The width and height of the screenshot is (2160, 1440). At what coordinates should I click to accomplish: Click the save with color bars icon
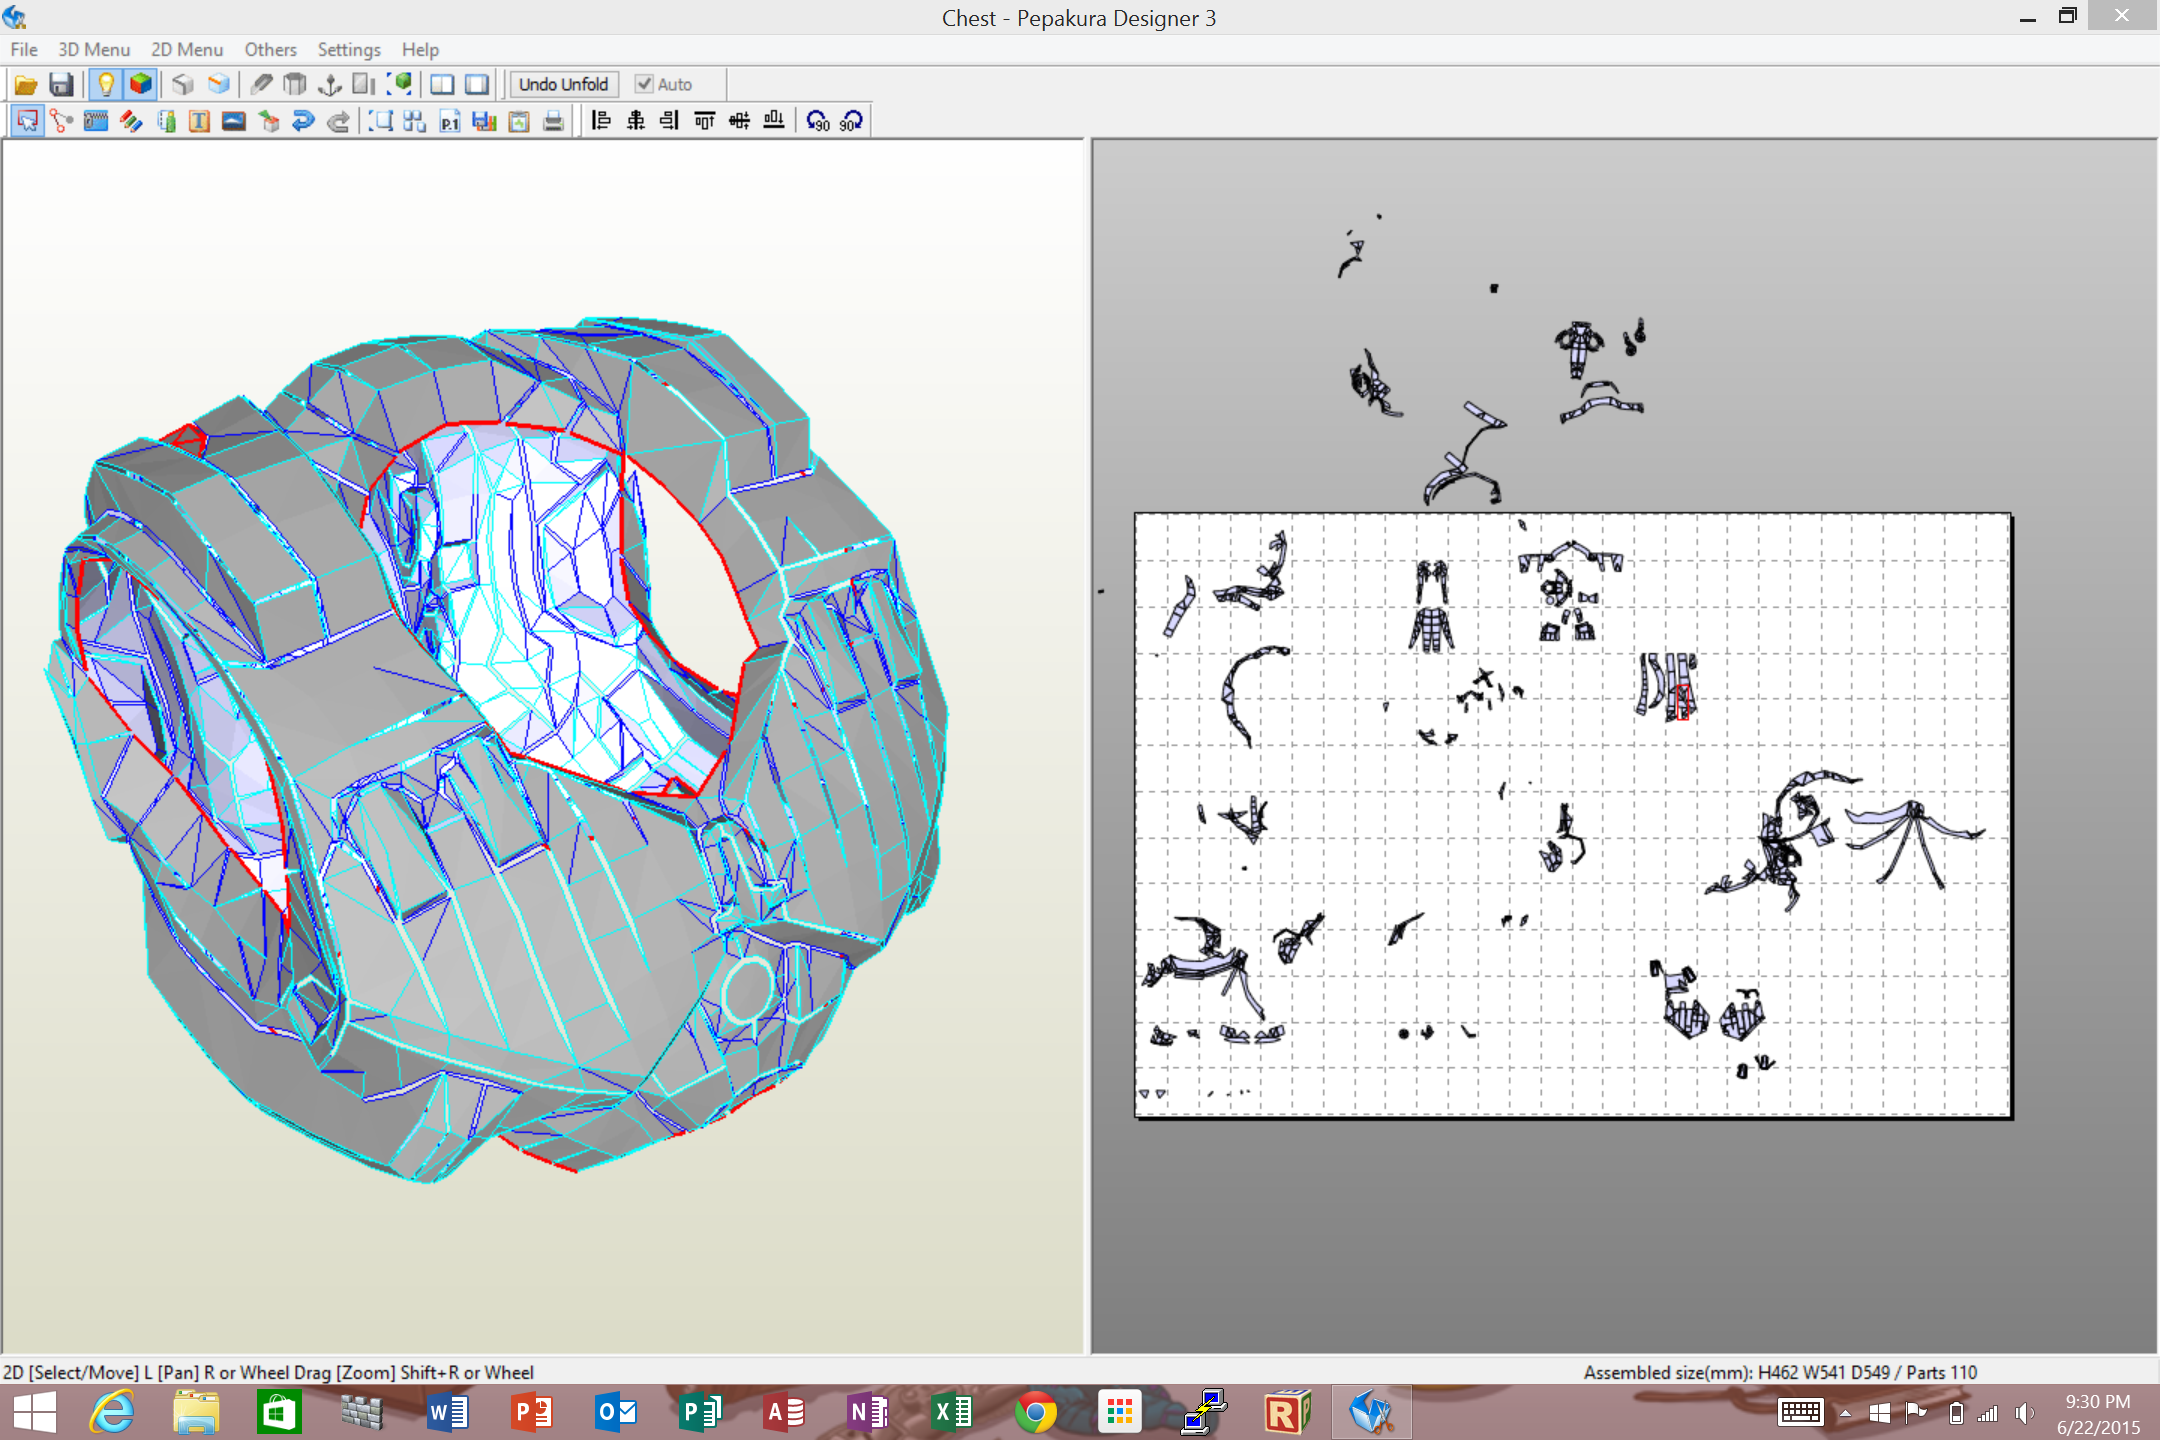tap(484, 121)
